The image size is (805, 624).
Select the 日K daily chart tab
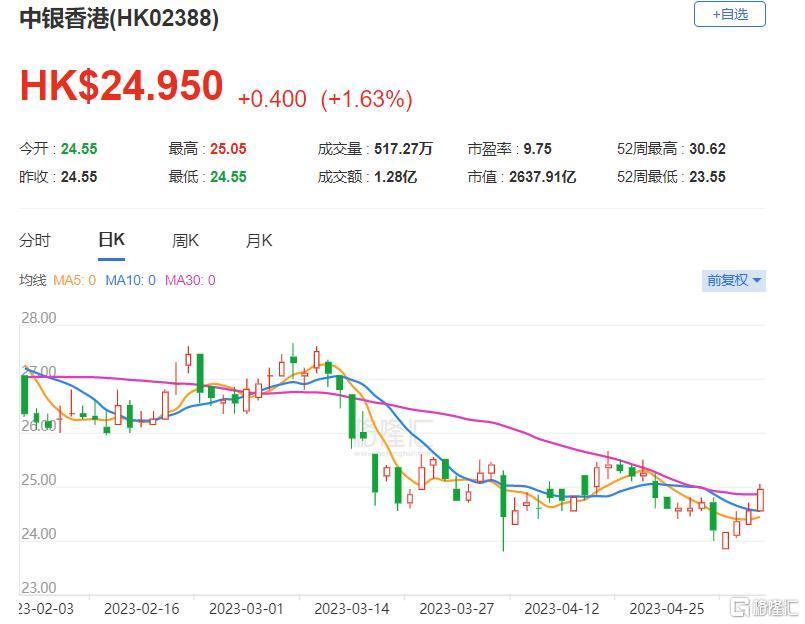[111, 240]
